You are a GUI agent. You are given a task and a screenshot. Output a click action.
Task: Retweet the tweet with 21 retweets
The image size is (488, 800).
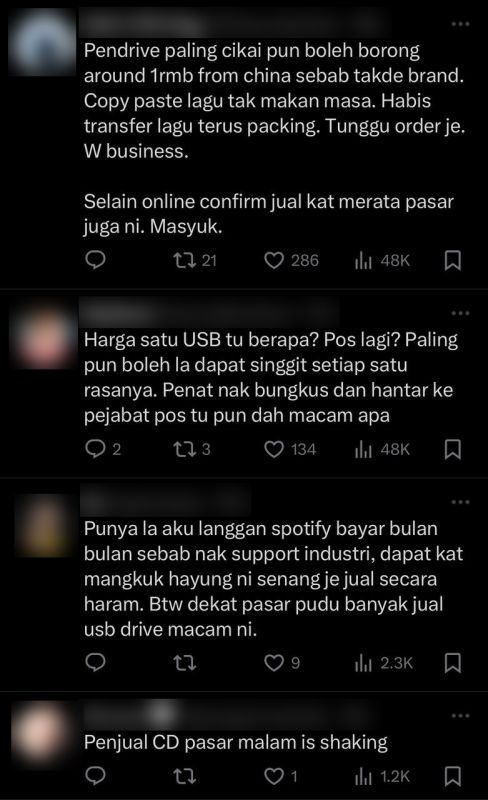196,261
